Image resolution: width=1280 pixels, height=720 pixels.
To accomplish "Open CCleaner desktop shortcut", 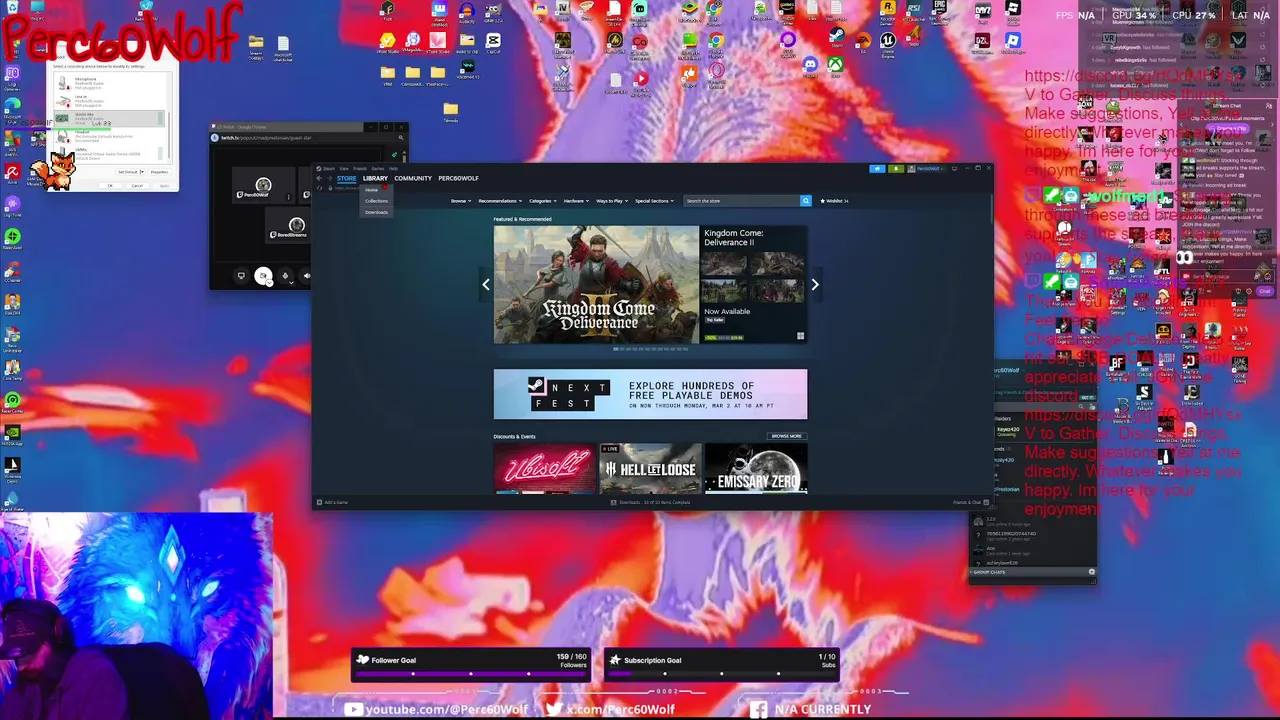I will pos(12,270).
